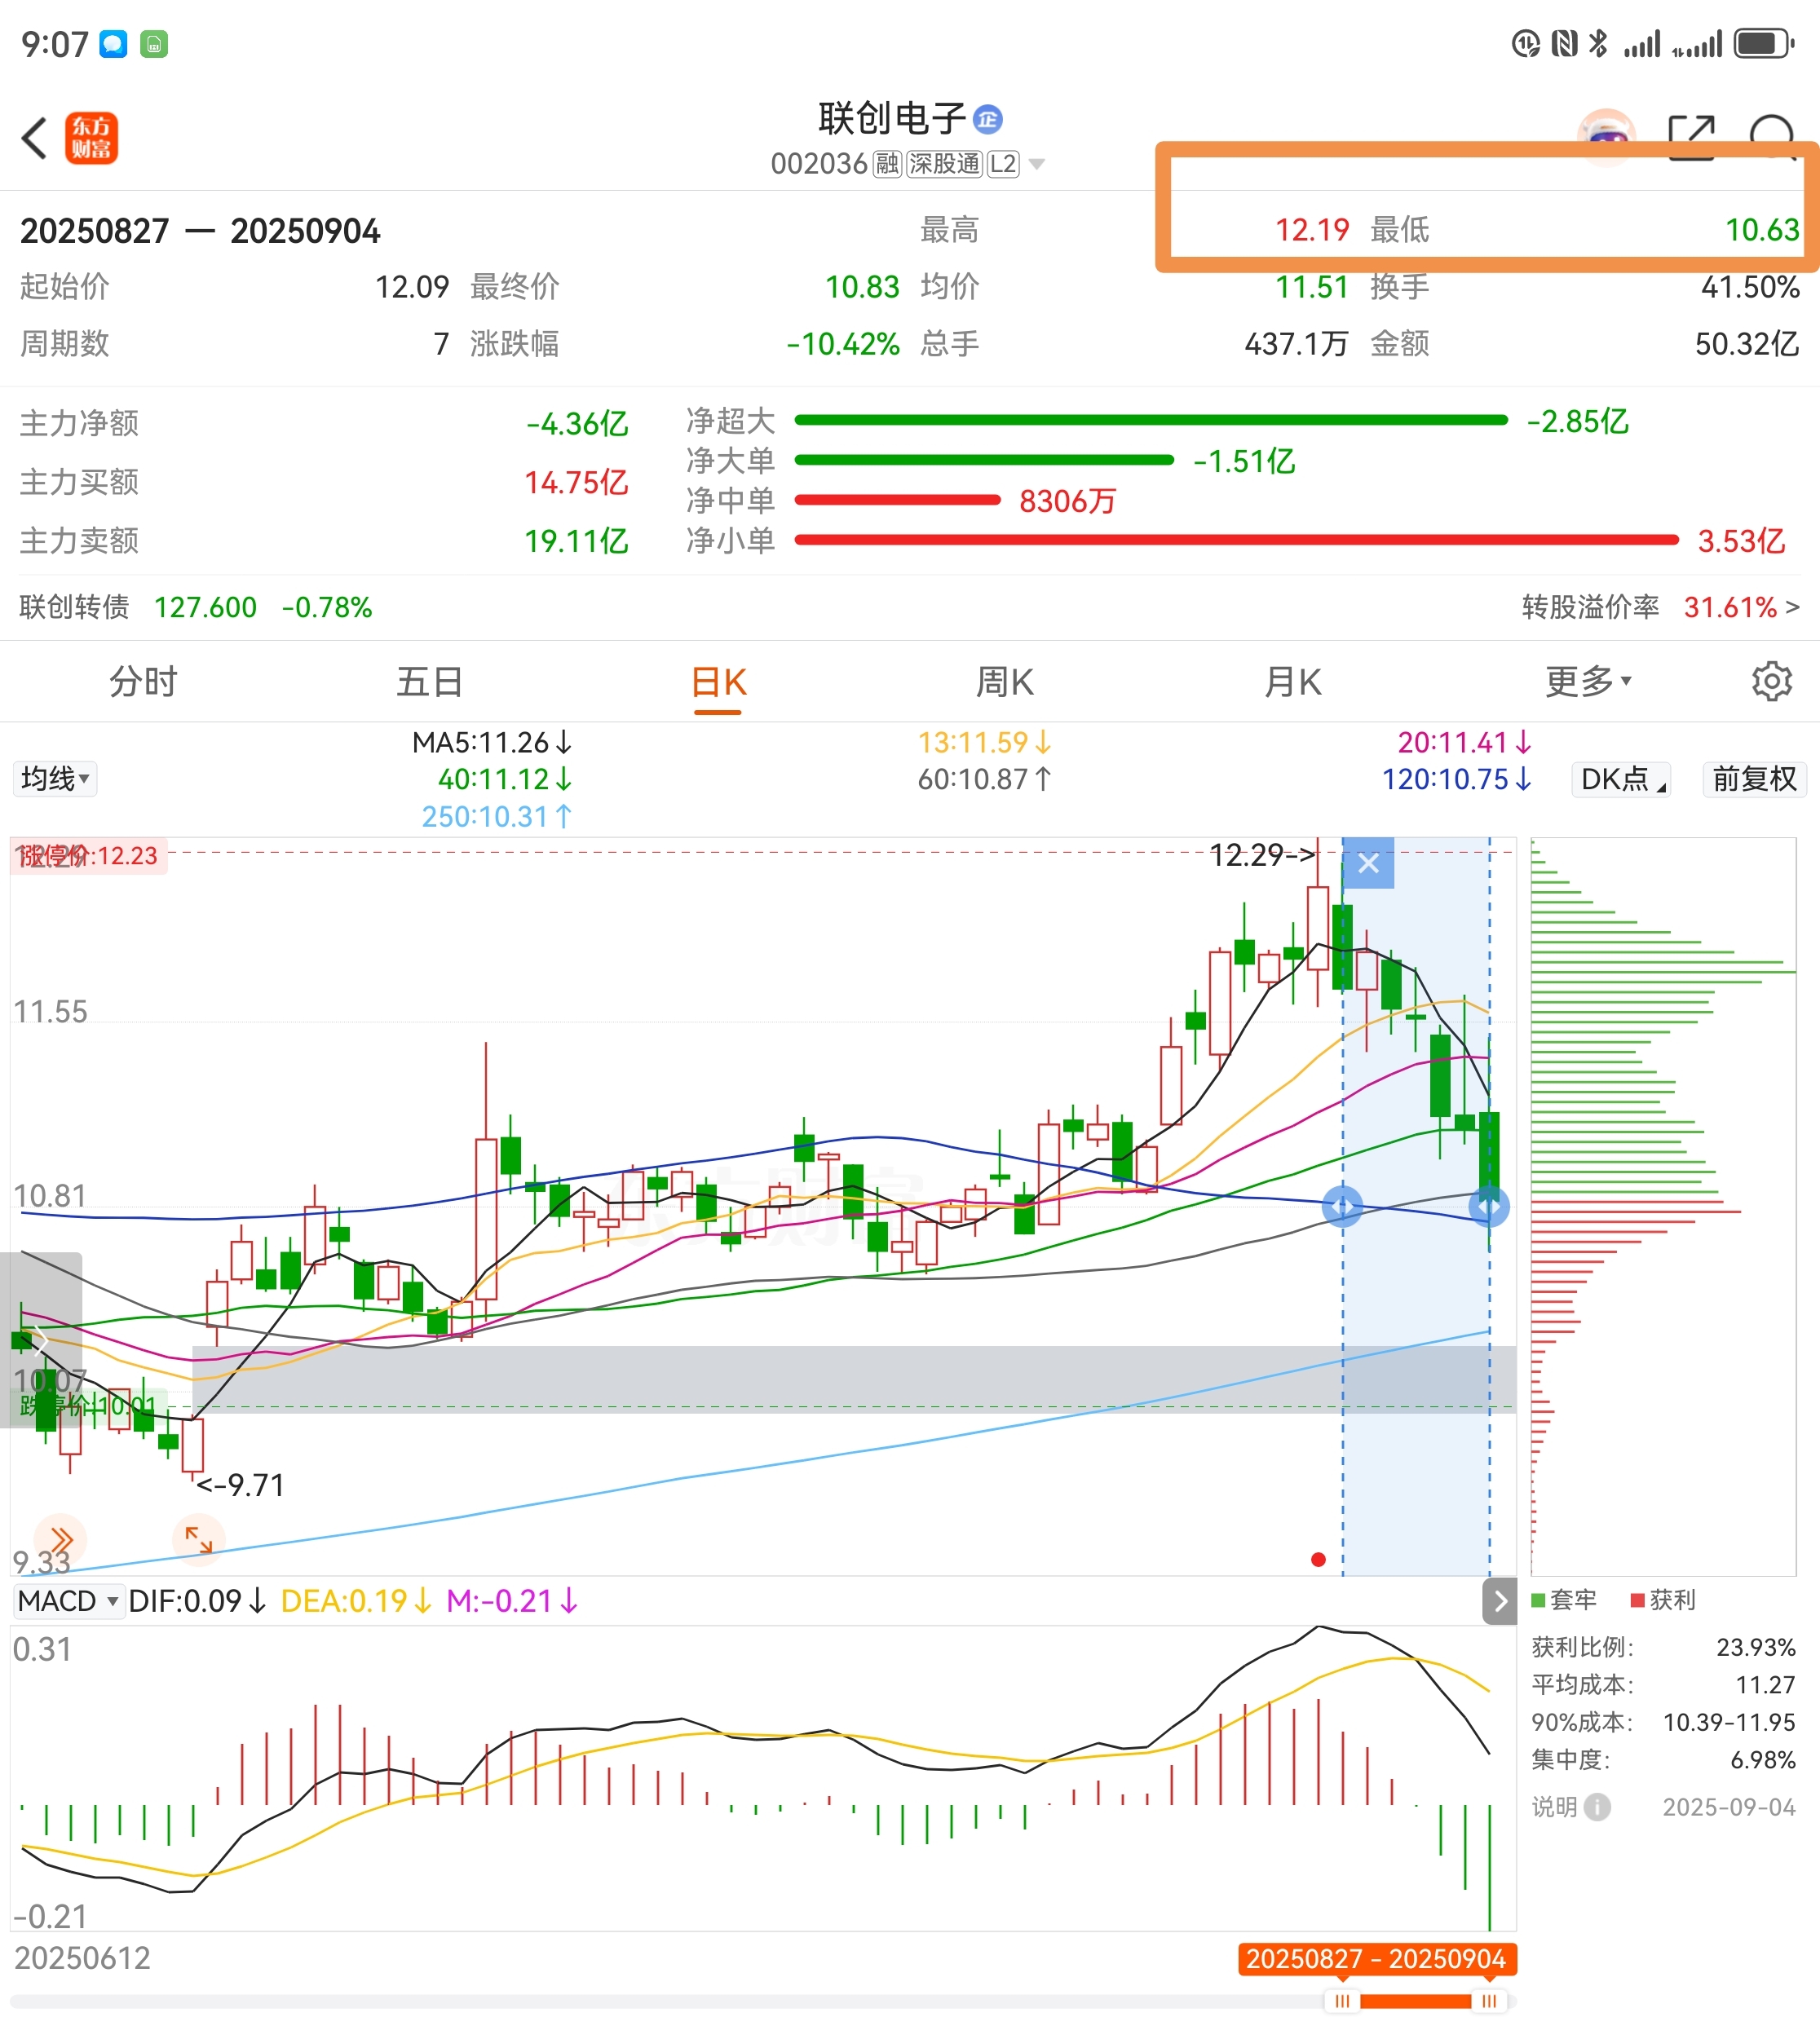Click the MA5:11.26 value
The height and width of the screenshot is (2017, 1820).
pos(492,742)
